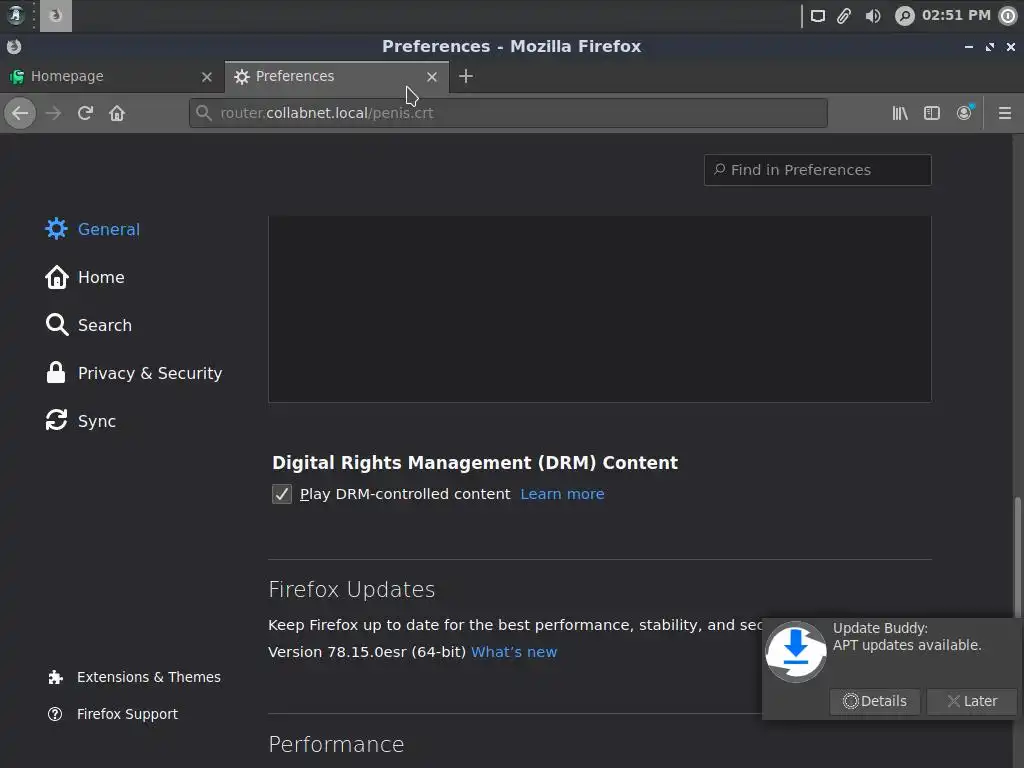Click the clipboard paperclip tray icon

click(x=845, y=15)
